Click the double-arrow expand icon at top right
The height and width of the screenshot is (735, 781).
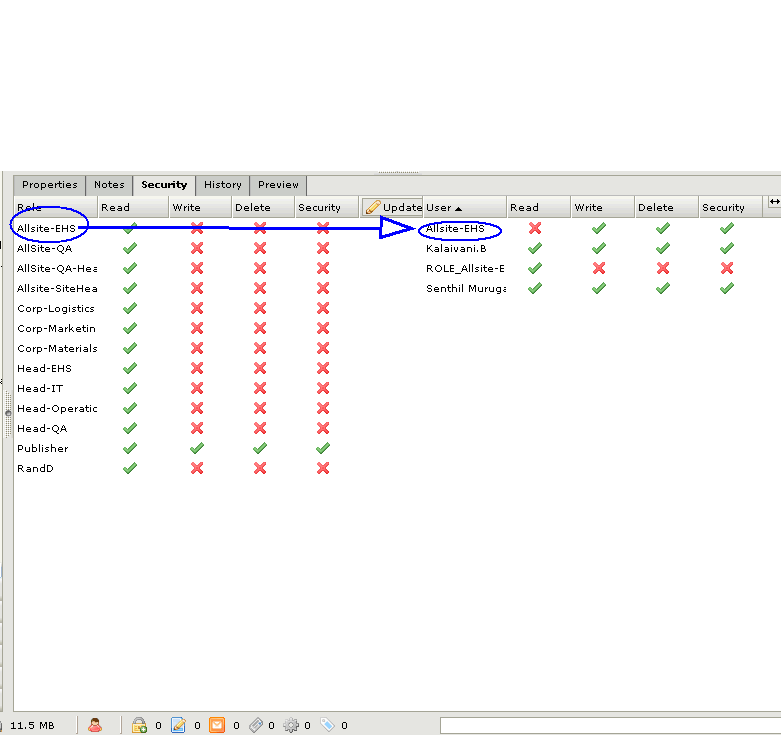pyautogui.click(x=773, y=203)
